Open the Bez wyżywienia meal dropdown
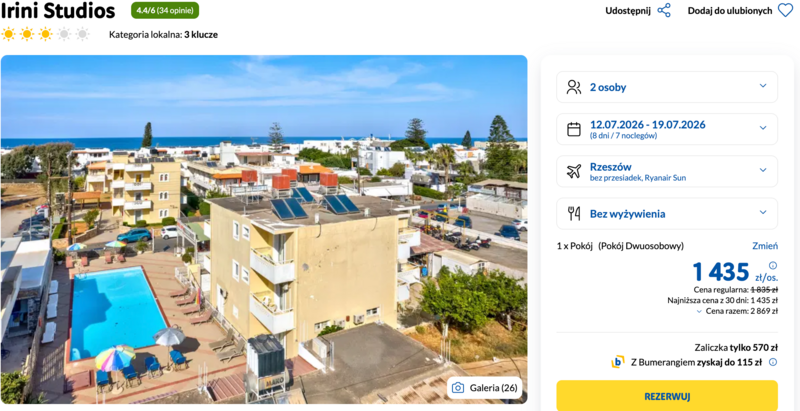This screenshot has width=800, height=411. click(x=763, y=213)
